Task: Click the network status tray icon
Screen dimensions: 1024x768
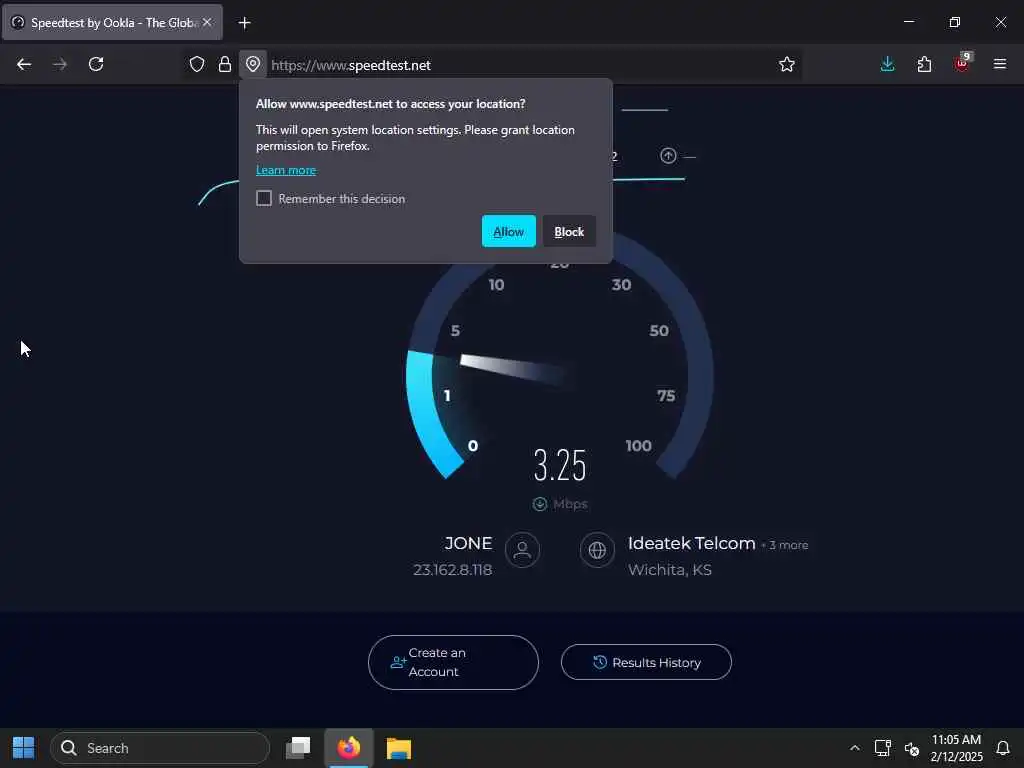Action: (882, 748)
